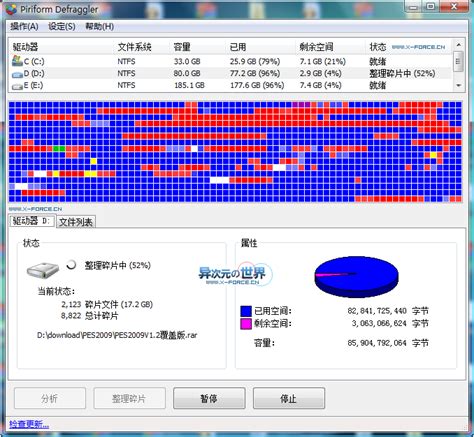
Task: Click the NTFS cell in C drive row
Action: tap(126, 61)
